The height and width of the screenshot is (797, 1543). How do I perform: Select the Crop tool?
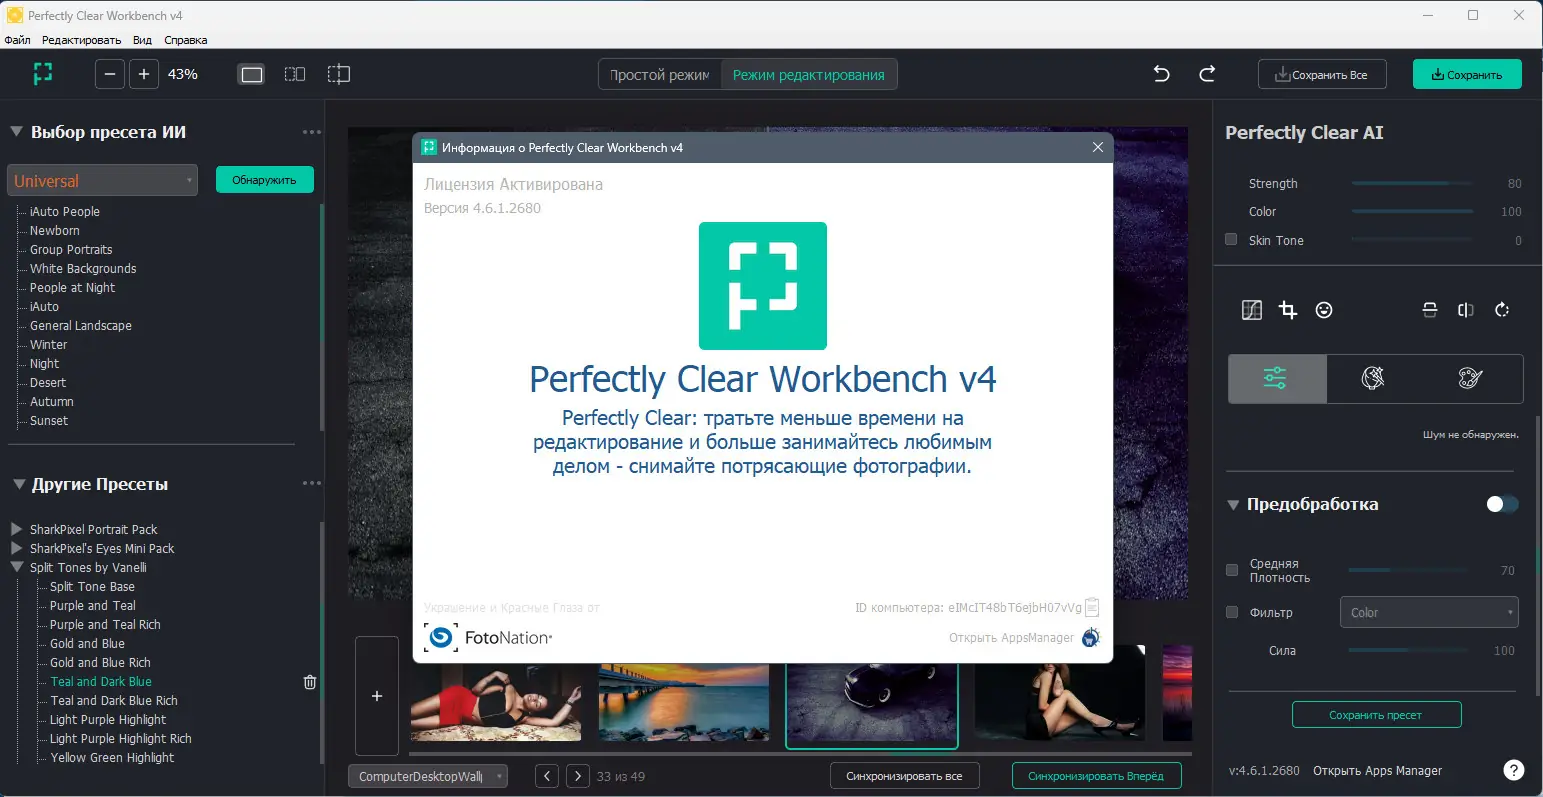click(x=1288, y=310)
